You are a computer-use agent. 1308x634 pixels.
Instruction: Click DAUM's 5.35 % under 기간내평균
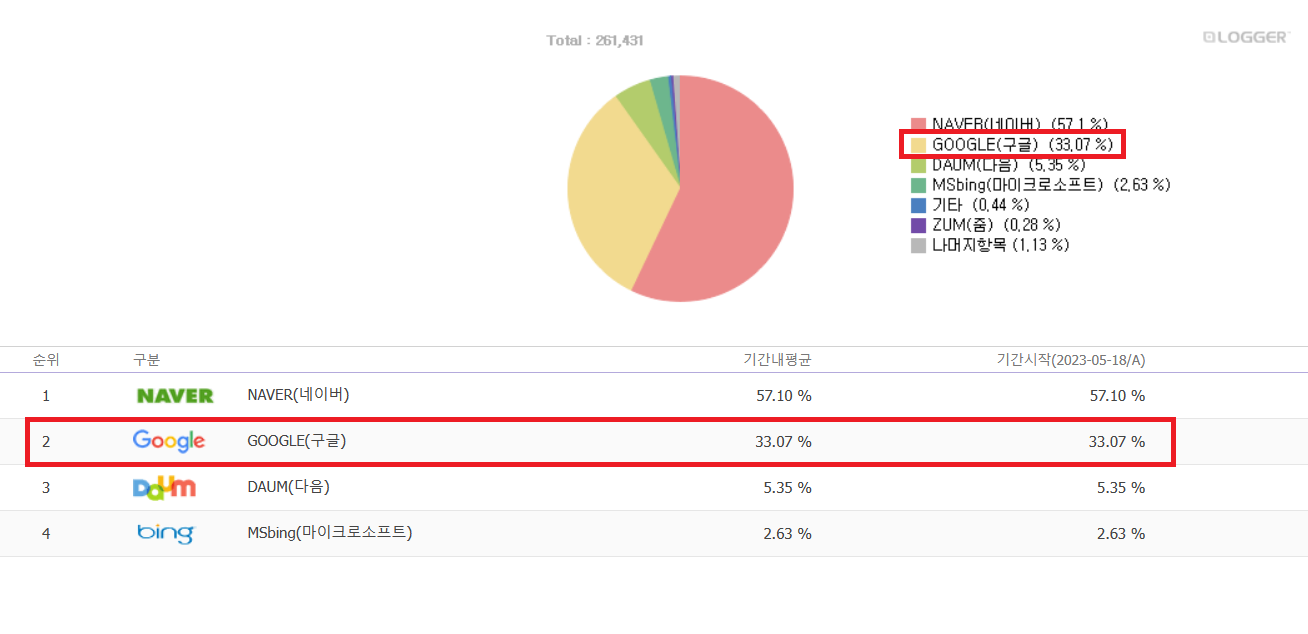788,488
